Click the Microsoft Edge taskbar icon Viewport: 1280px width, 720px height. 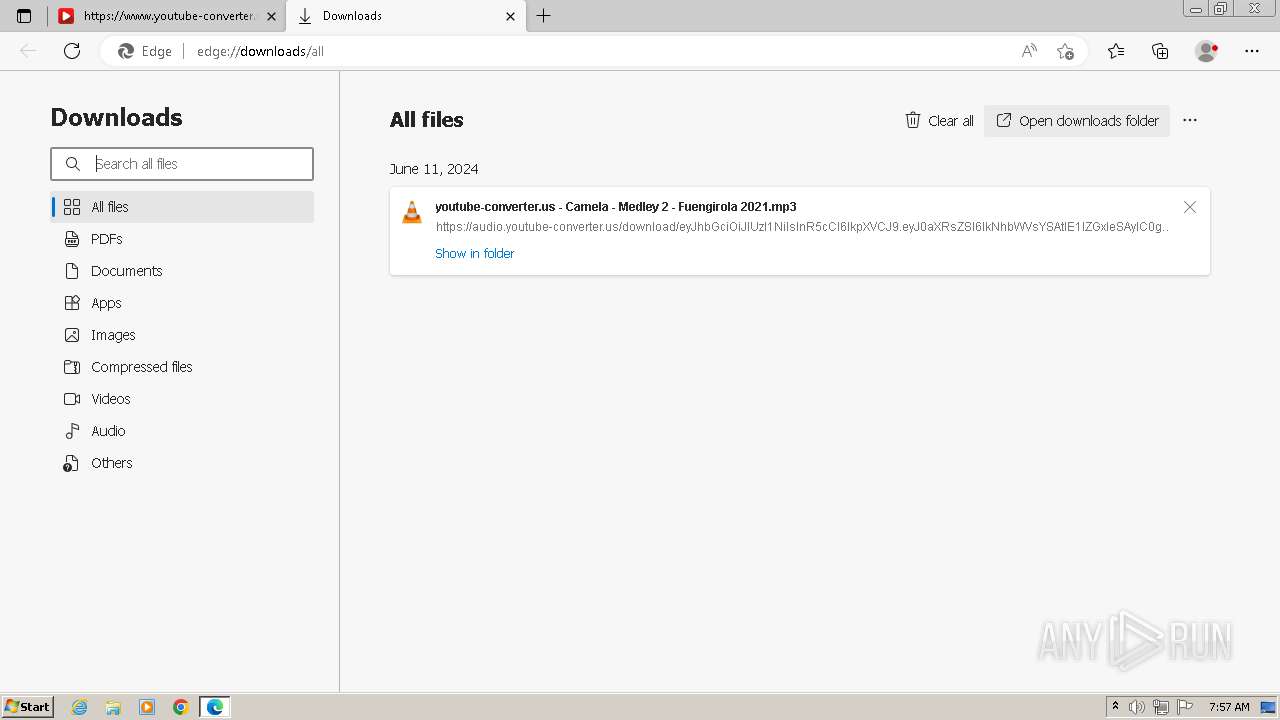(x=215, y=707)
